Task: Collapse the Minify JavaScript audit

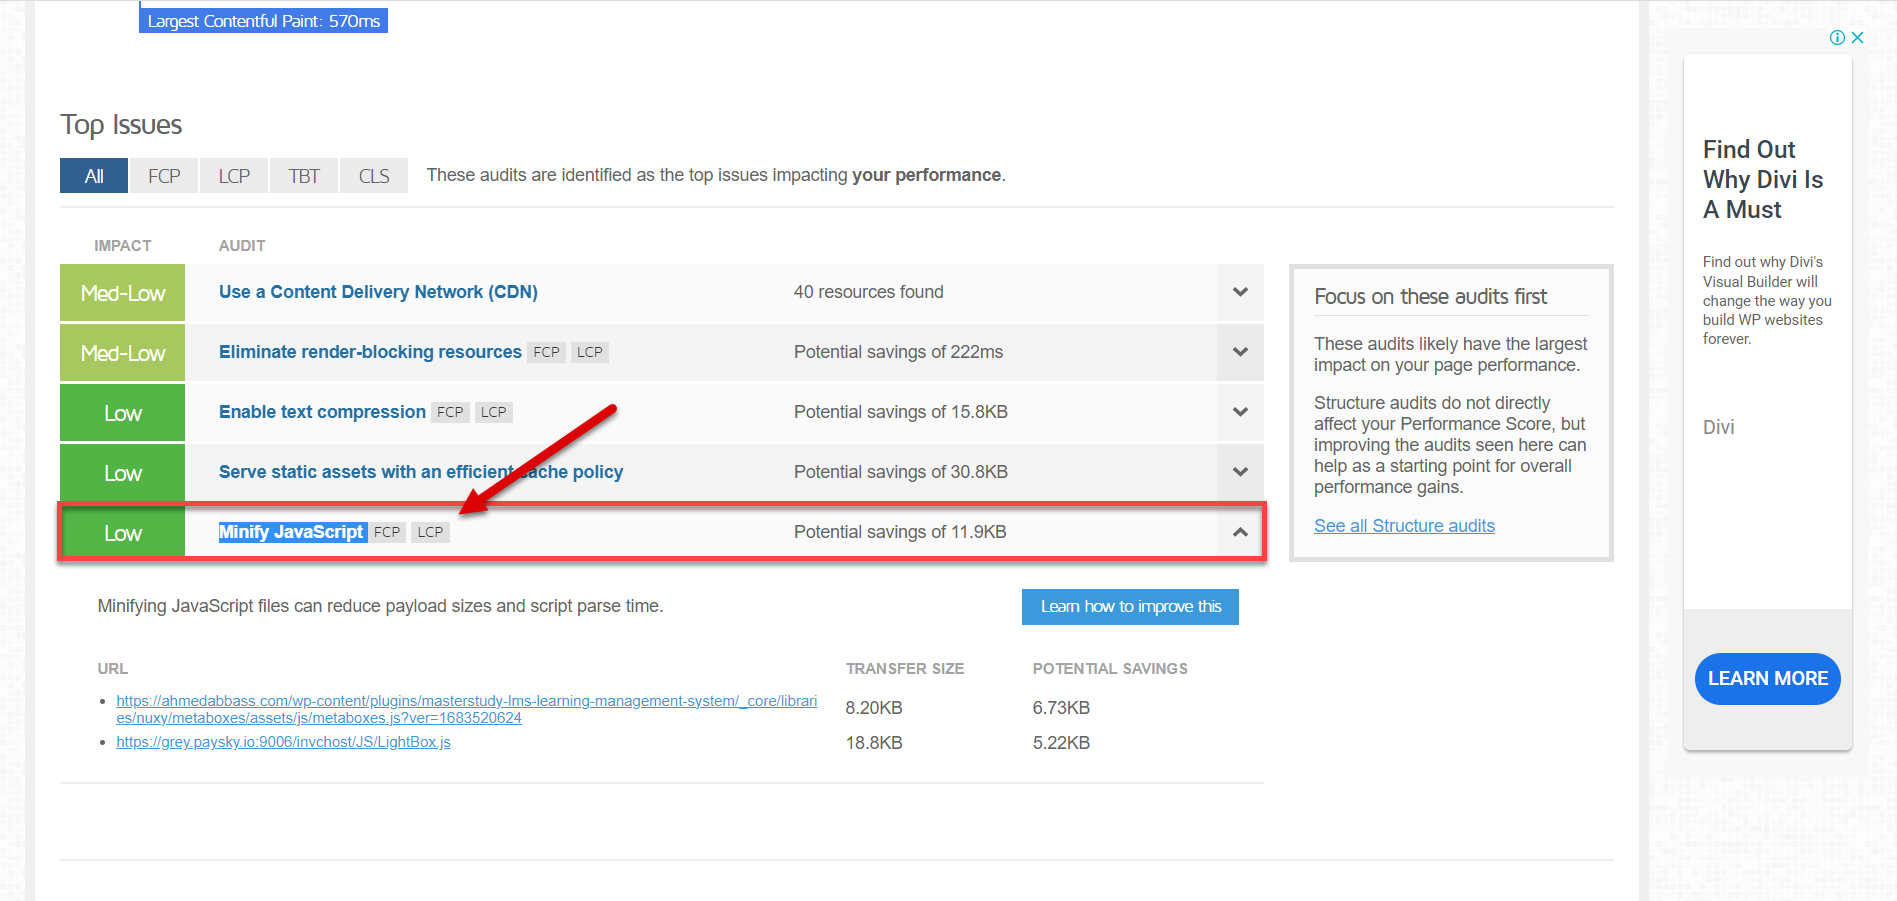Action: 1240,532
